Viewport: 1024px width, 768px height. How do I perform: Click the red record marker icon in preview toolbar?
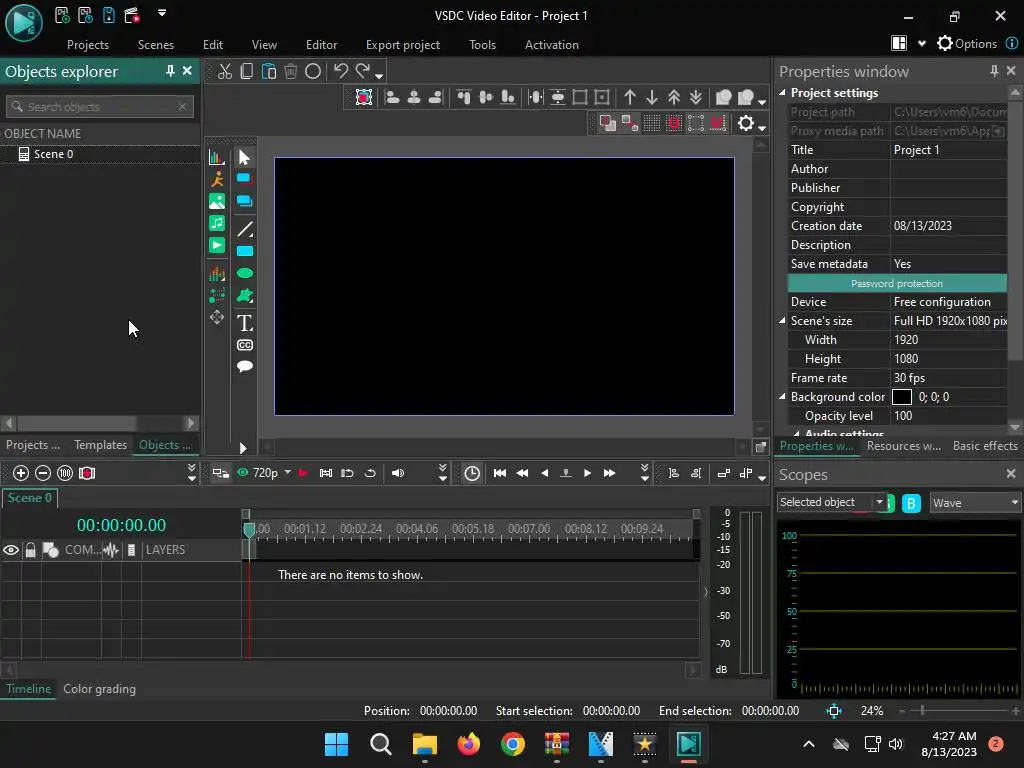pyautogui.click(x=303, y=473)
